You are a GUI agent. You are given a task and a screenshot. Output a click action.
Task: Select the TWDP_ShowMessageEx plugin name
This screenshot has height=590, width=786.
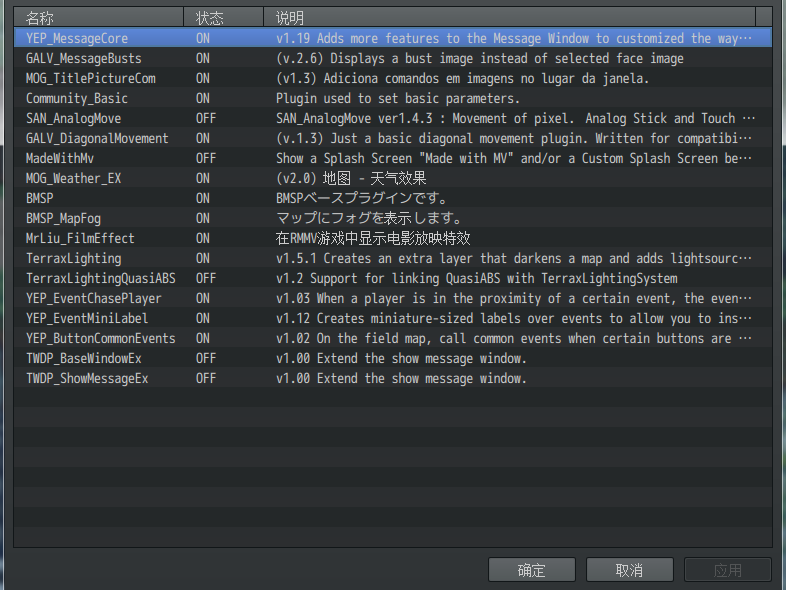pyautogui.click(x=87, y=378)
